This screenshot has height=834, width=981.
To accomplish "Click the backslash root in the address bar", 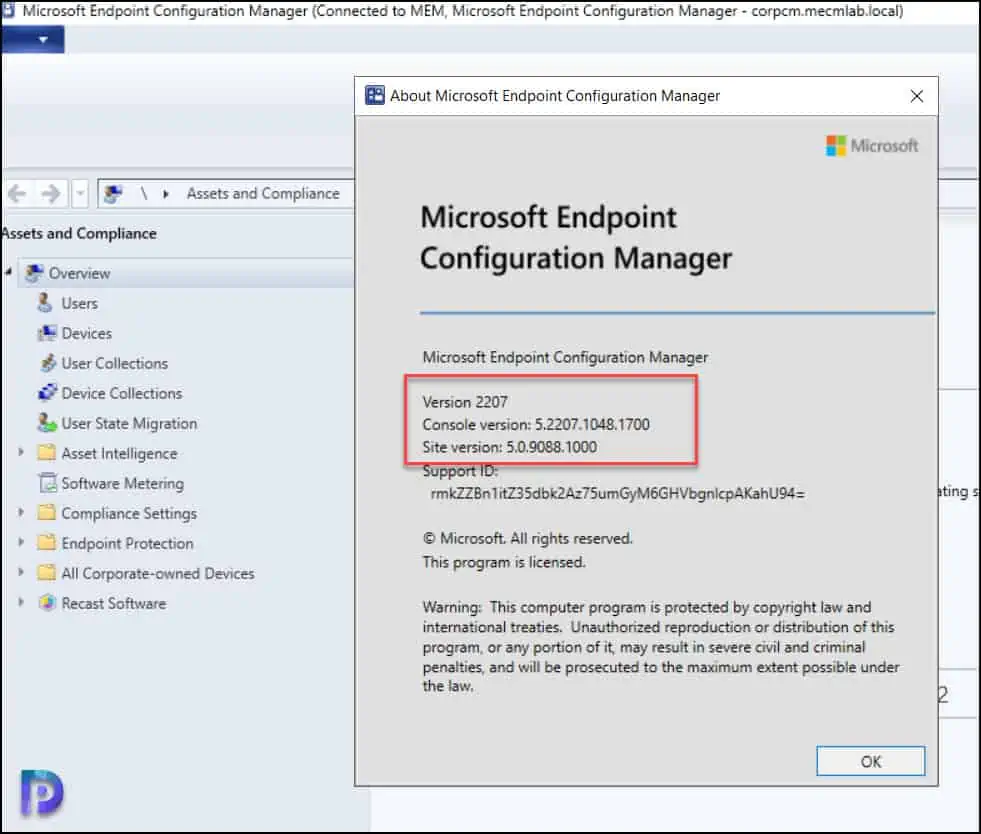I will coord(144,194).
